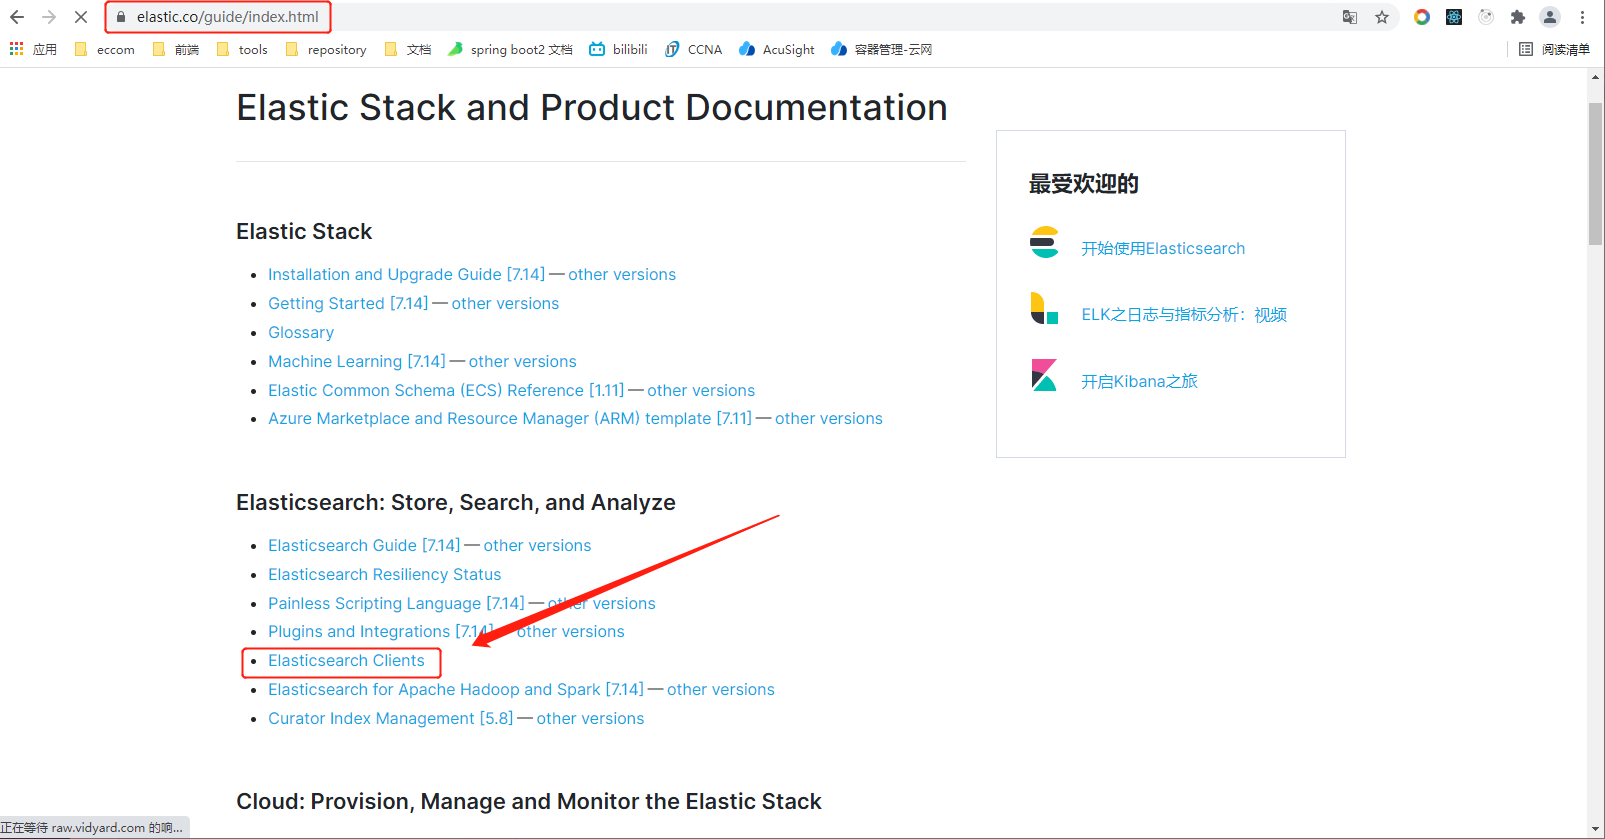The height and width of the screenshot is (839, 1605).
Task: Open the React developer tools extension
Action: (x=1454, y=17)
